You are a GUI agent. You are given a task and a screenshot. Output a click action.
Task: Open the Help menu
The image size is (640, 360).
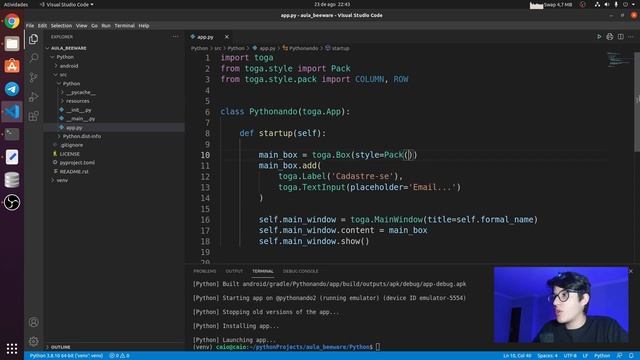[x=144, y=26]
